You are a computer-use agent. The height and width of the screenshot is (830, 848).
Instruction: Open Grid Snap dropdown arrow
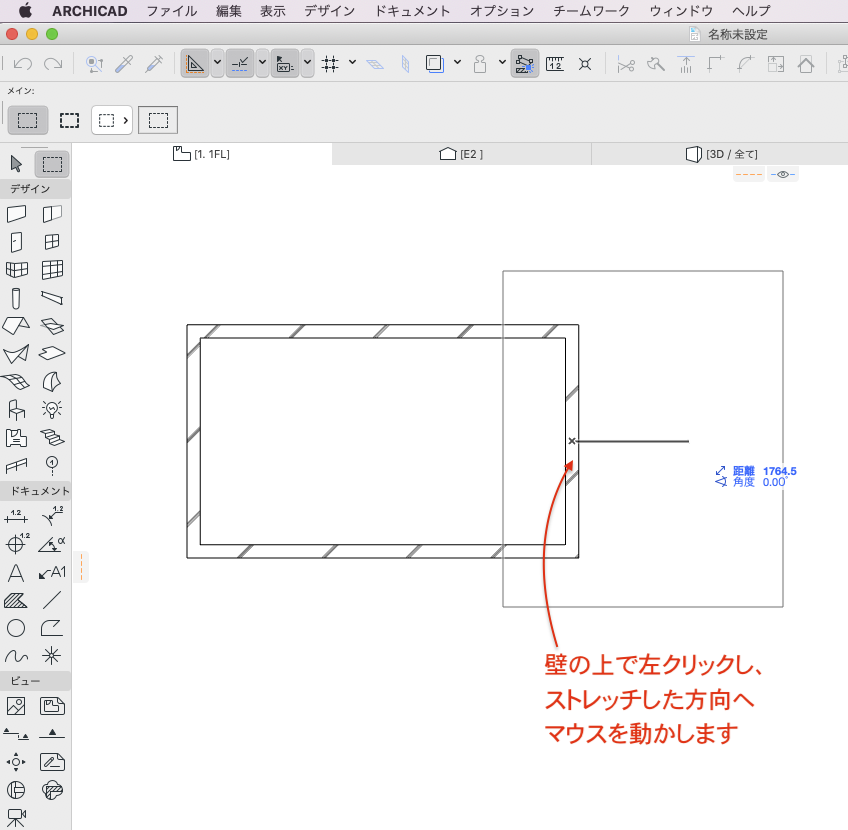click(352, 62)
